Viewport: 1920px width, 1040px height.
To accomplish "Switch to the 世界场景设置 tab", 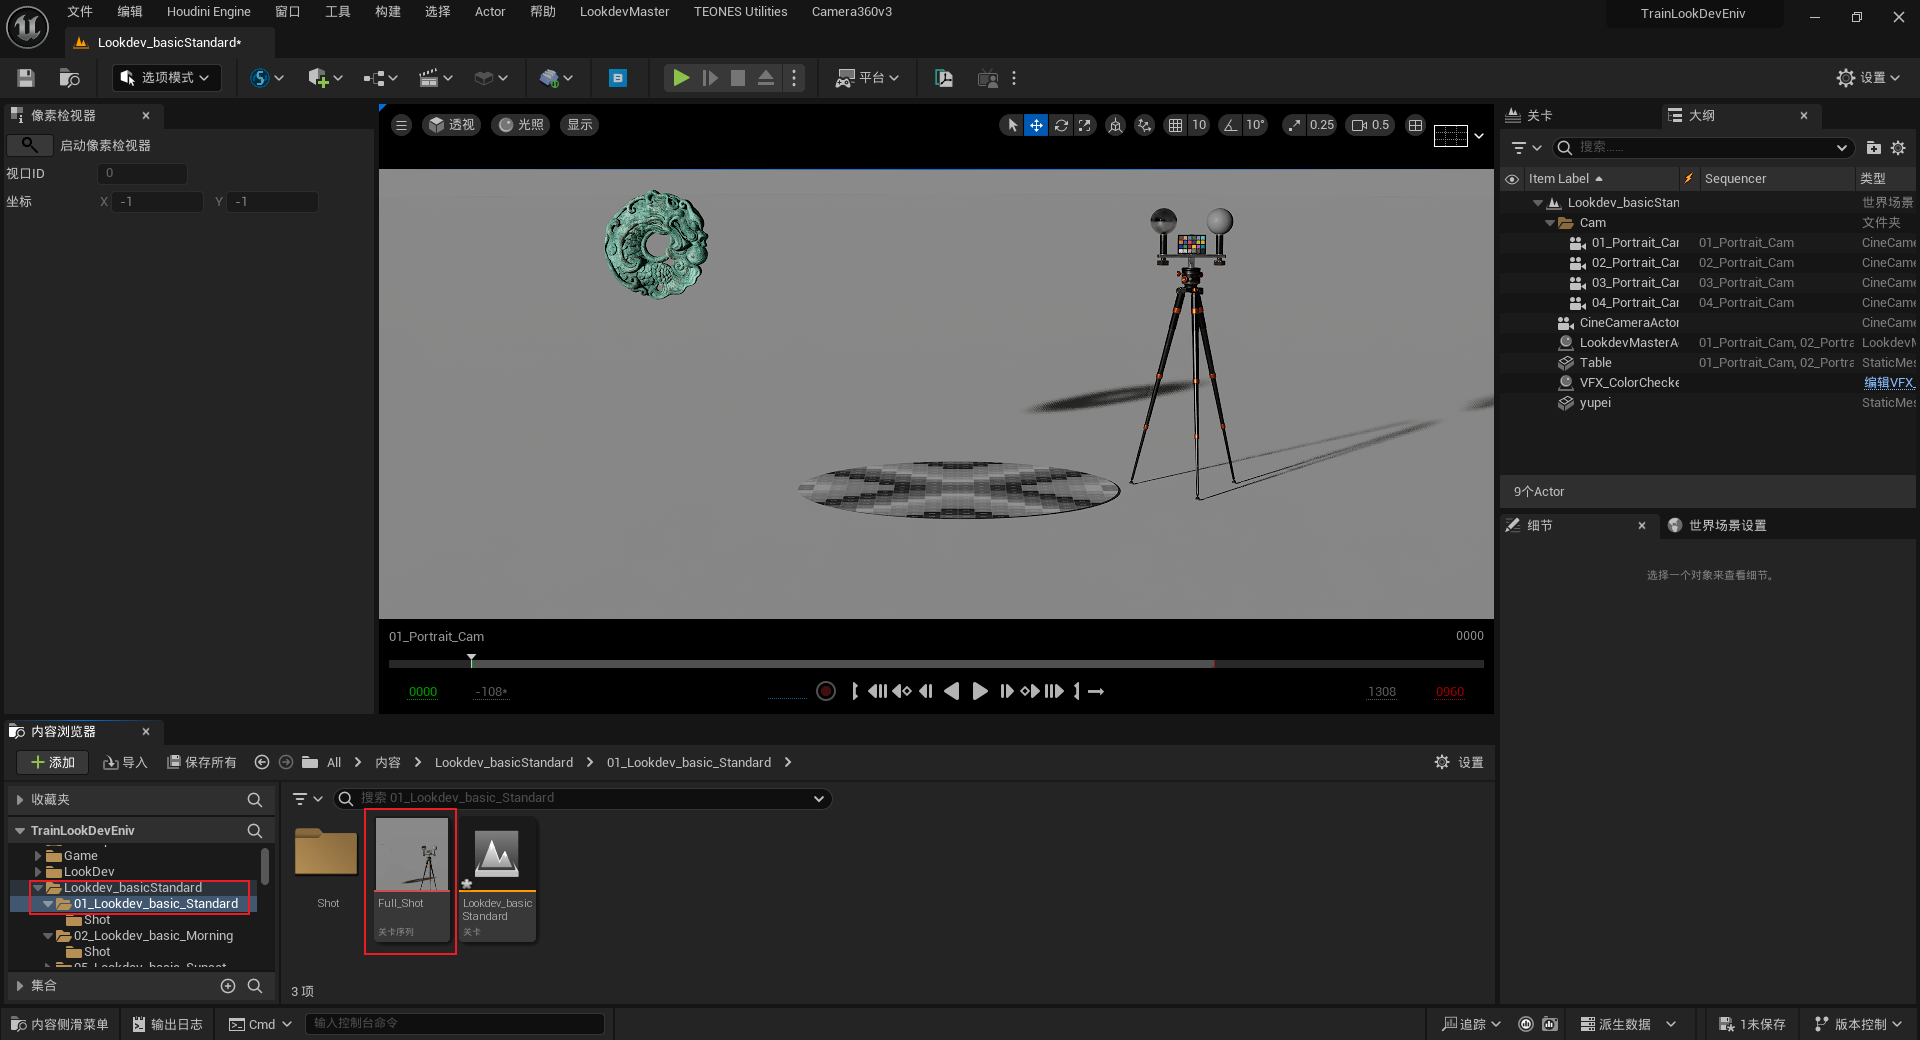I will click(1726, 526).
